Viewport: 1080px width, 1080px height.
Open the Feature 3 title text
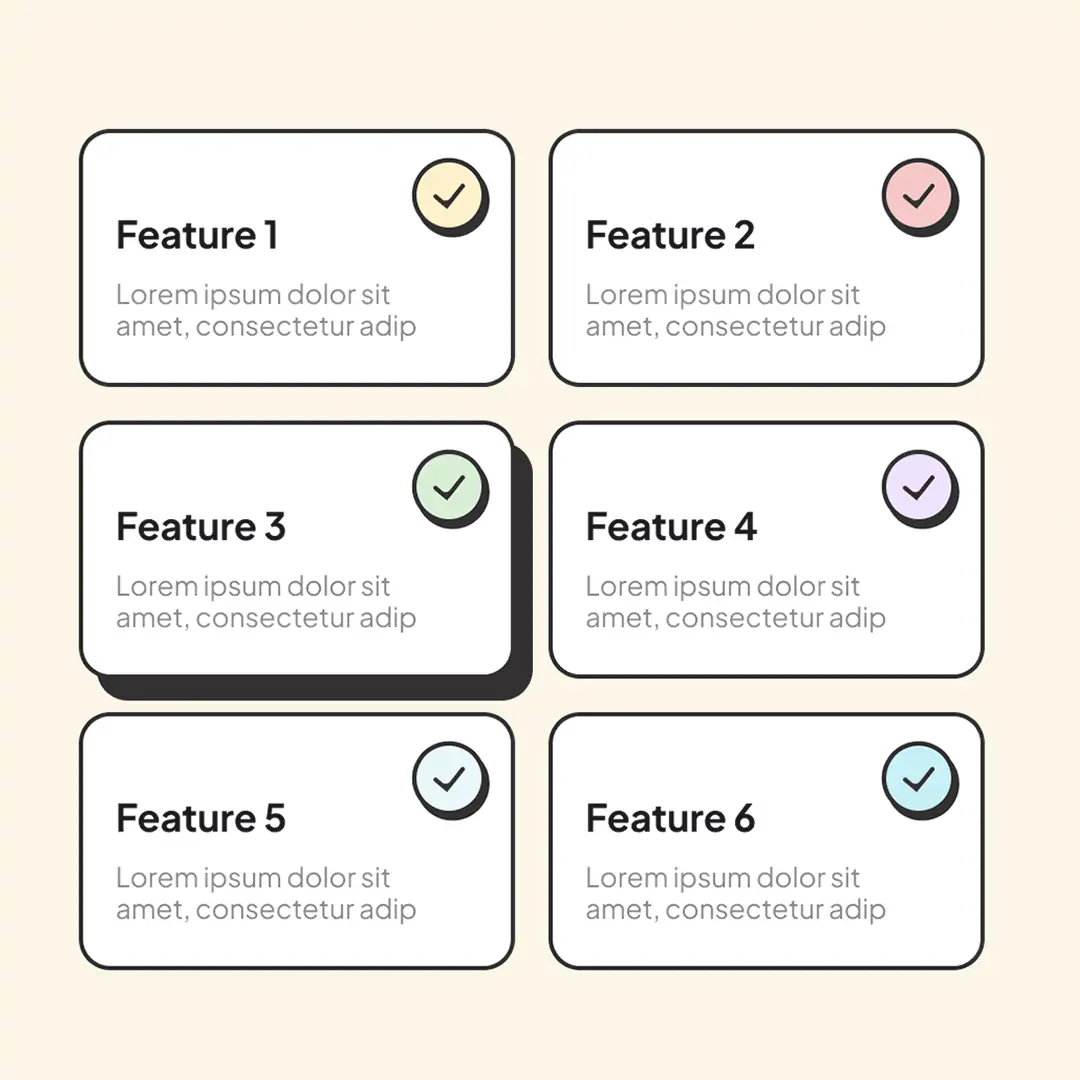[x=200, y=527]
